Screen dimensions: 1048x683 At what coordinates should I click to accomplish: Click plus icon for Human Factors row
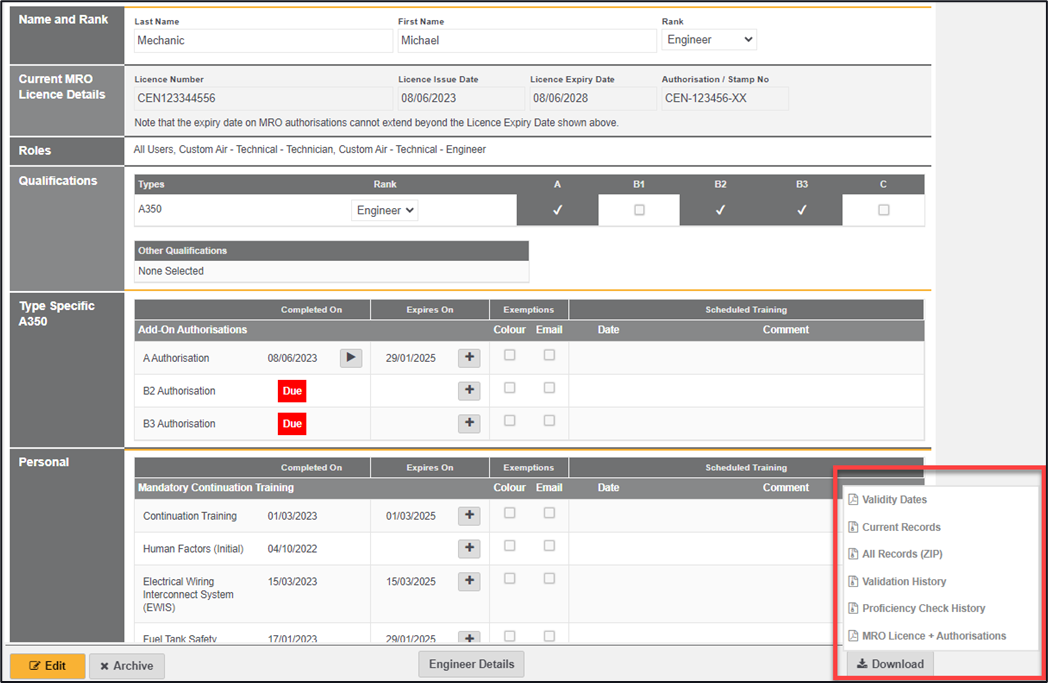pos(469,549)
